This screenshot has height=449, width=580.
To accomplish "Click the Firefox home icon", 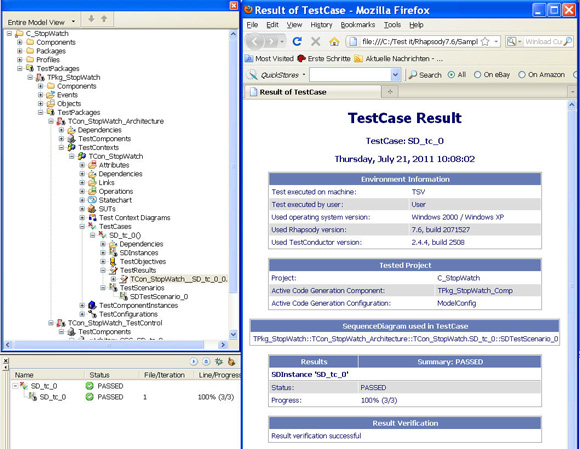I will tap(334, 42).
